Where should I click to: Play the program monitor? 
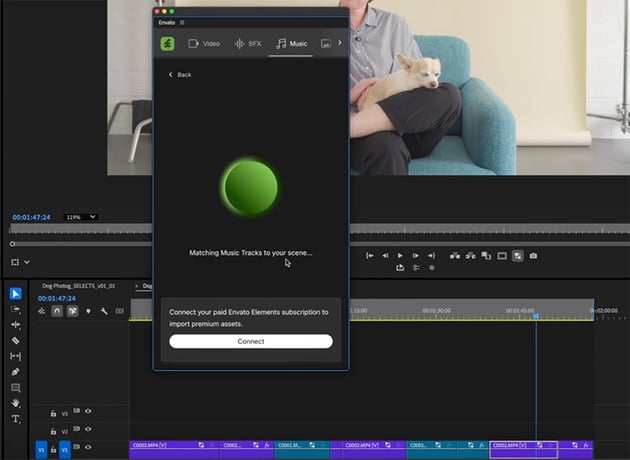(400, 256)
